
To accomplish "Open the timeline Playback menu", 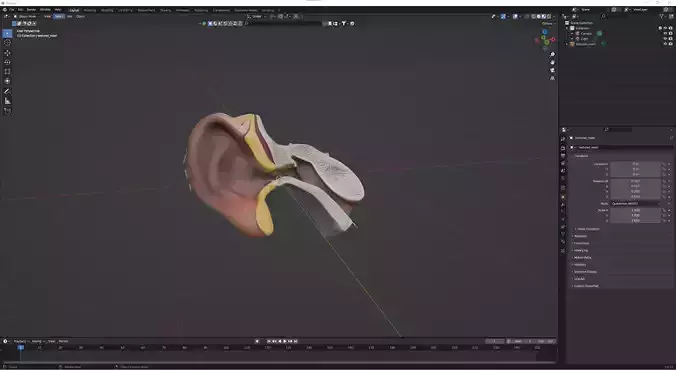I will 20,341.
